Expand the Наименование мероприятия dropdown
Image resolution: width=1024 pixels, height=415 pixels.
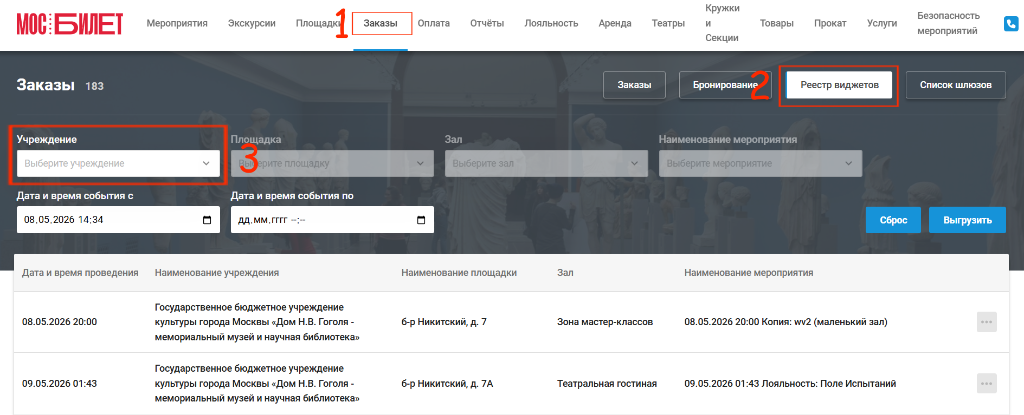tap(760, 163)
